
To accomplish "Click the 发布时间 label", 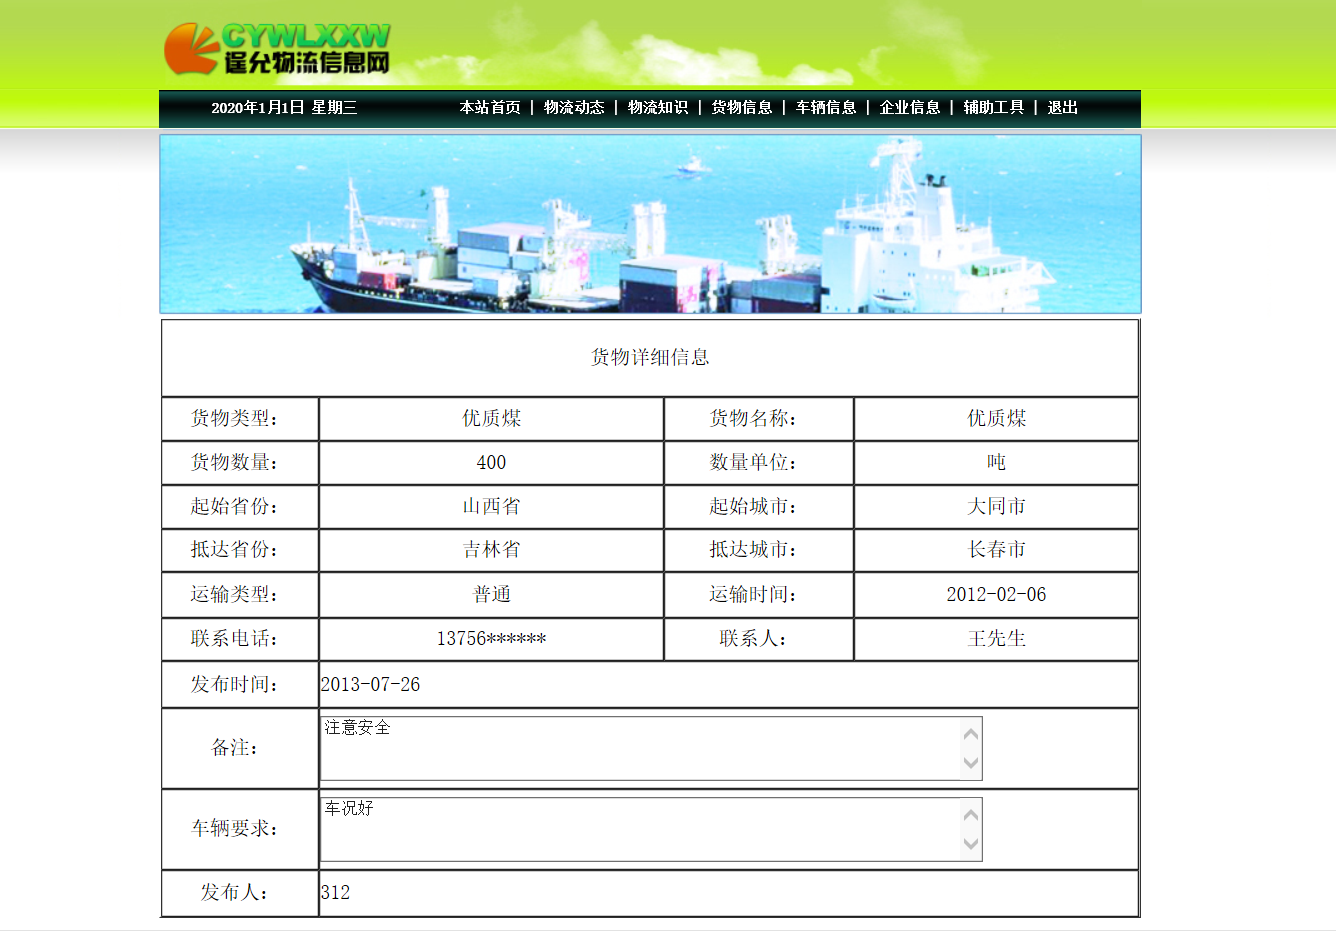I will point(235,684).
